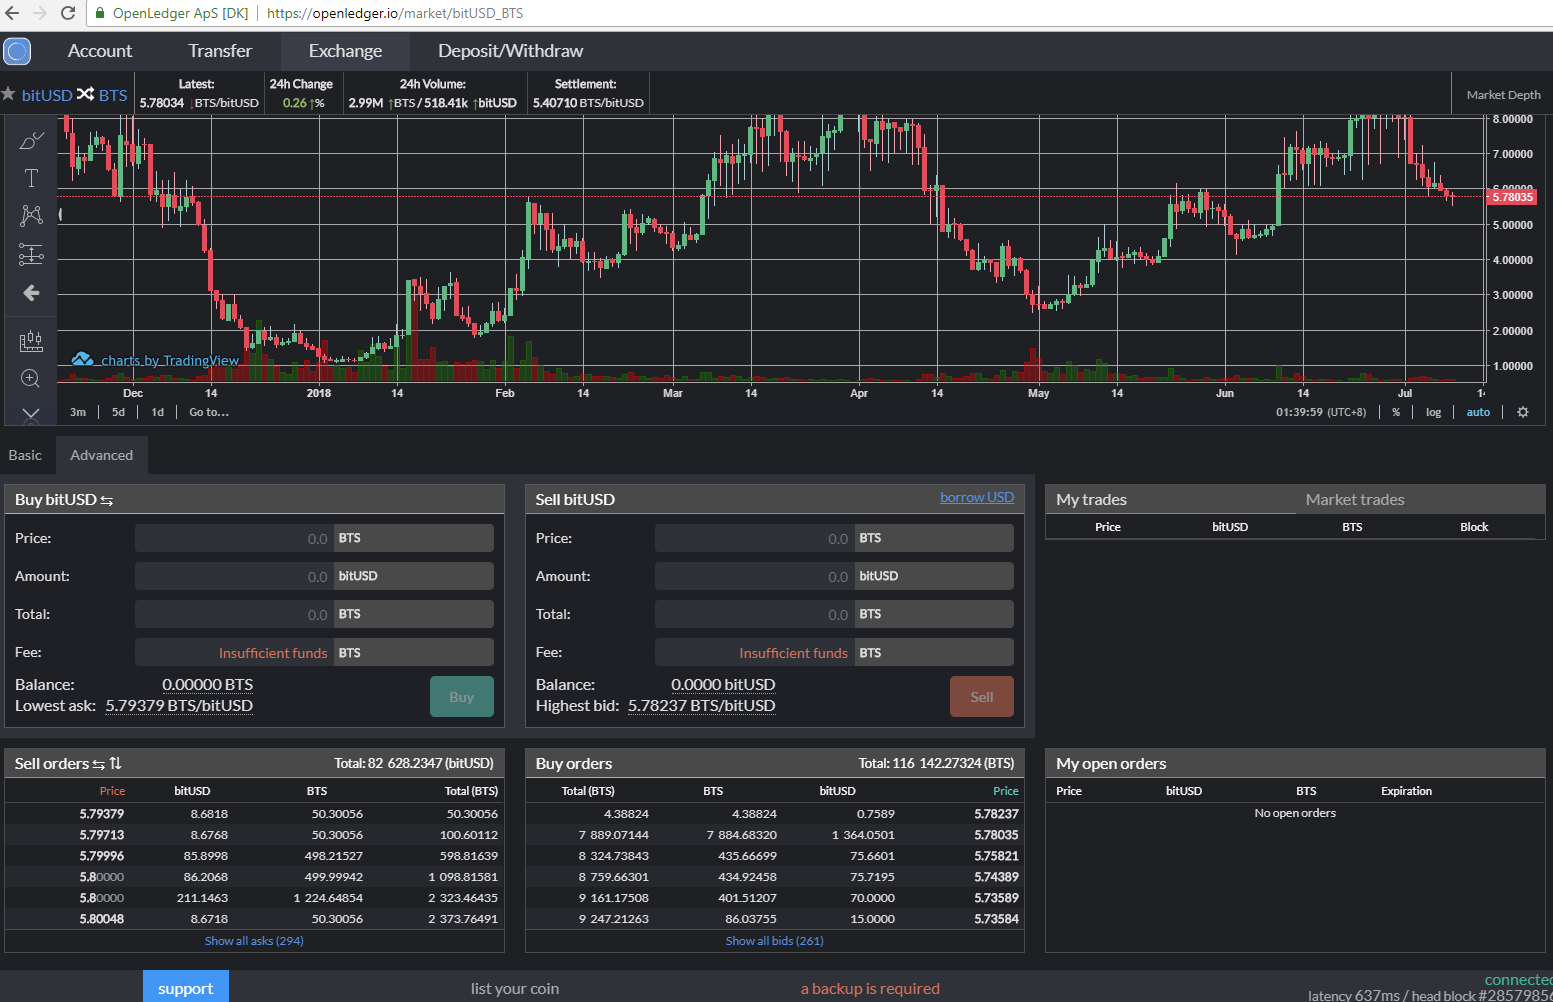Click the chart timezone clock (UTC+8)
The width and height of the screenshot is (1553, 1002).
tap(1321, 412)
